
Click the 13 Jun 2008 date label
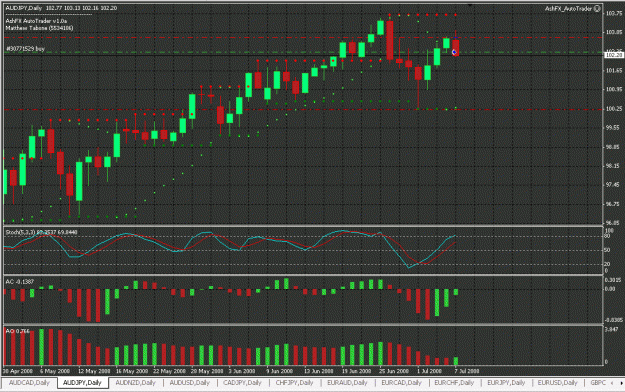(x=319, y=371)
